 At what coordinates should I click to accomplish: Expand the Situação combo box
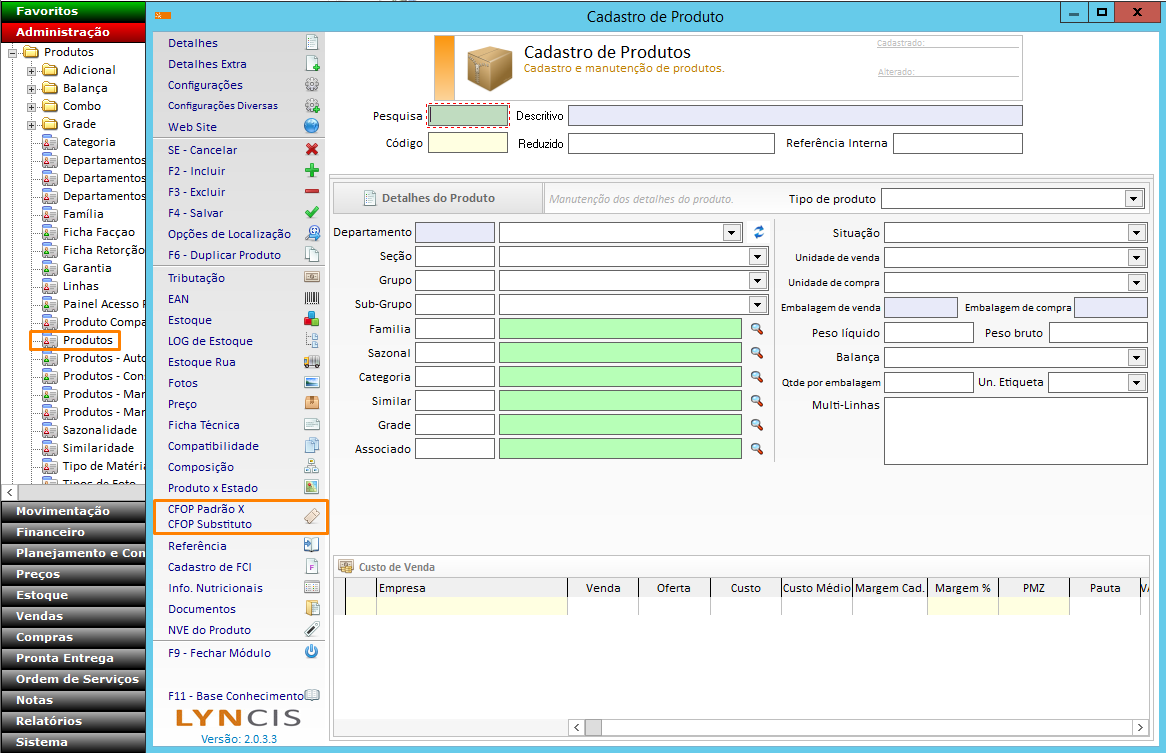(1137, 233)
